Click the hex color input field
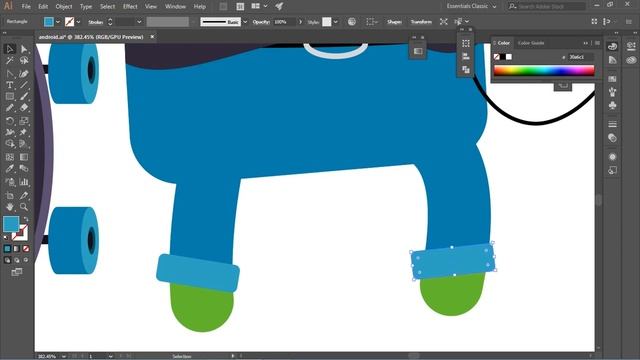Viewport: 640px width, 360px height. 580,57
